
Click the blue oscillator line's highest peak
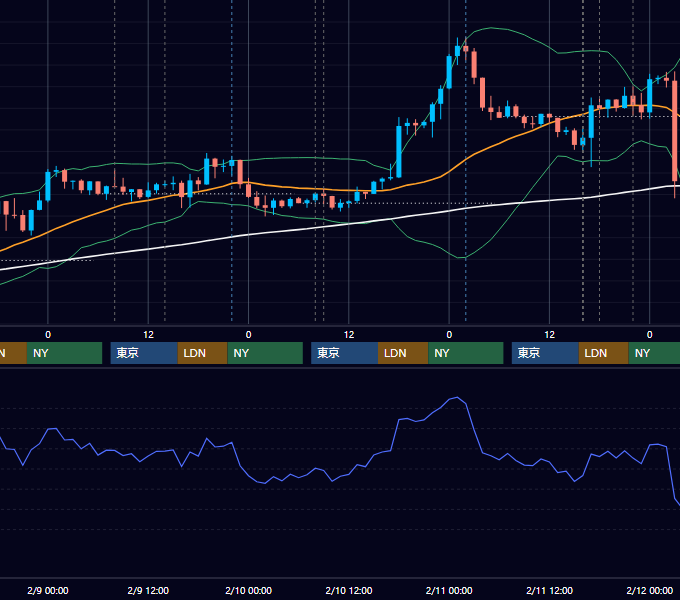[457, 397]
